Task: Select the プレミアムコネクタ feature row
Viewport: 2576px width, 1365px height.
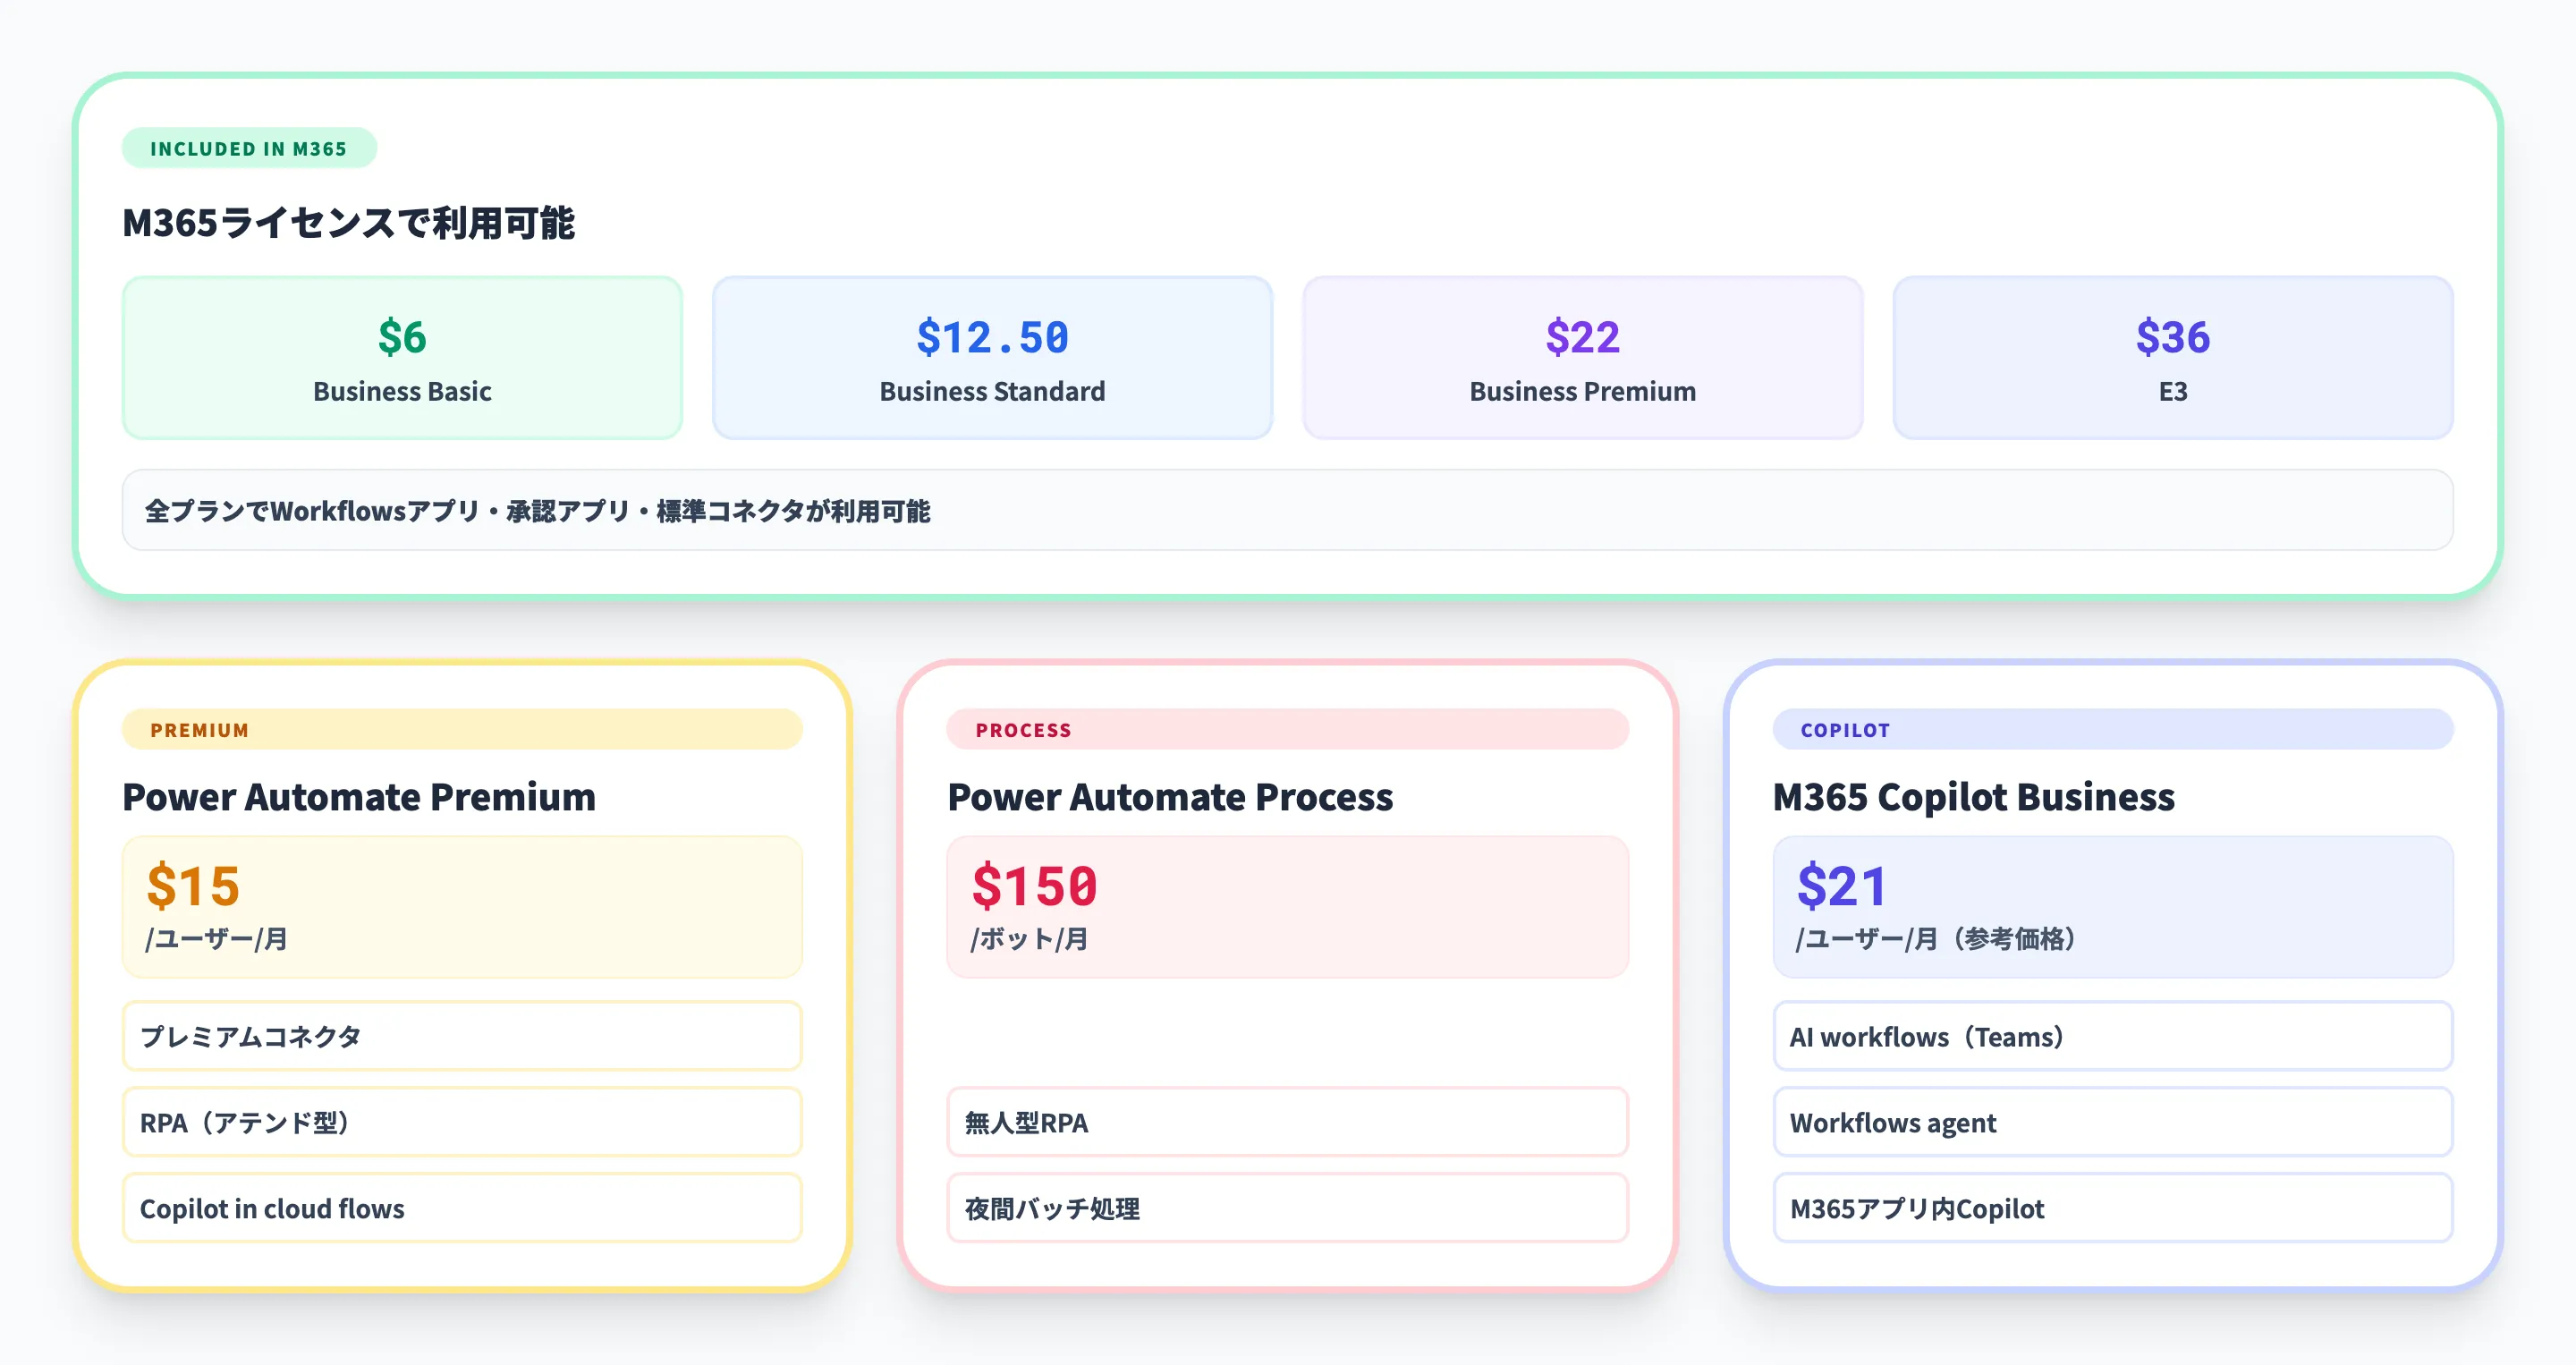Action: click(x=461, y=1037)
